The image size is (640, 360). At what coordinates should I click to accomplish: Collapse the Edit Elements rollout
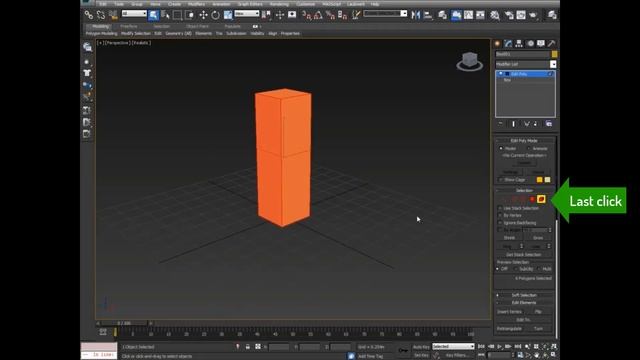[x=524, y=303]
